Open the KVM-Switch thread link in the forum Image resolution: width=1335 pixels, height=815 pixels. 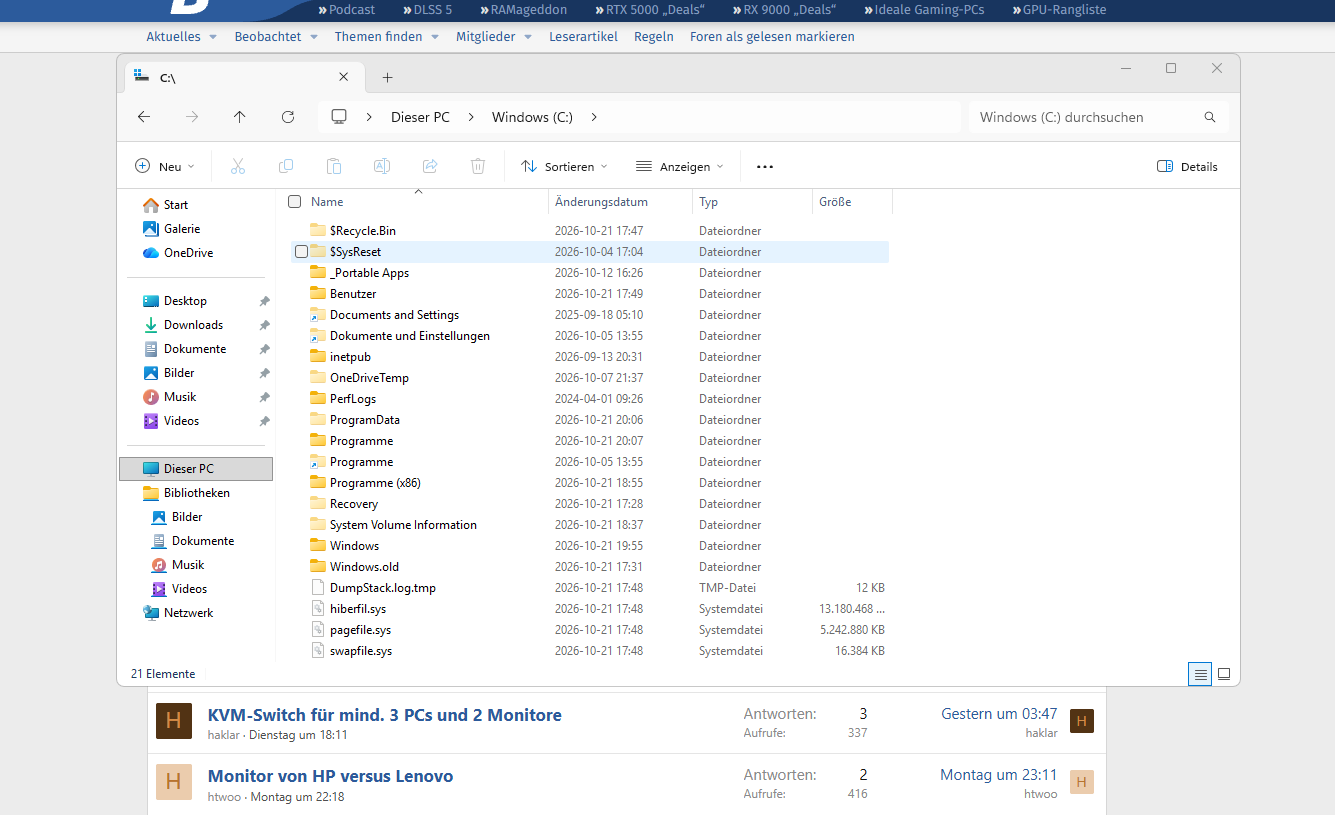[385, 715]
